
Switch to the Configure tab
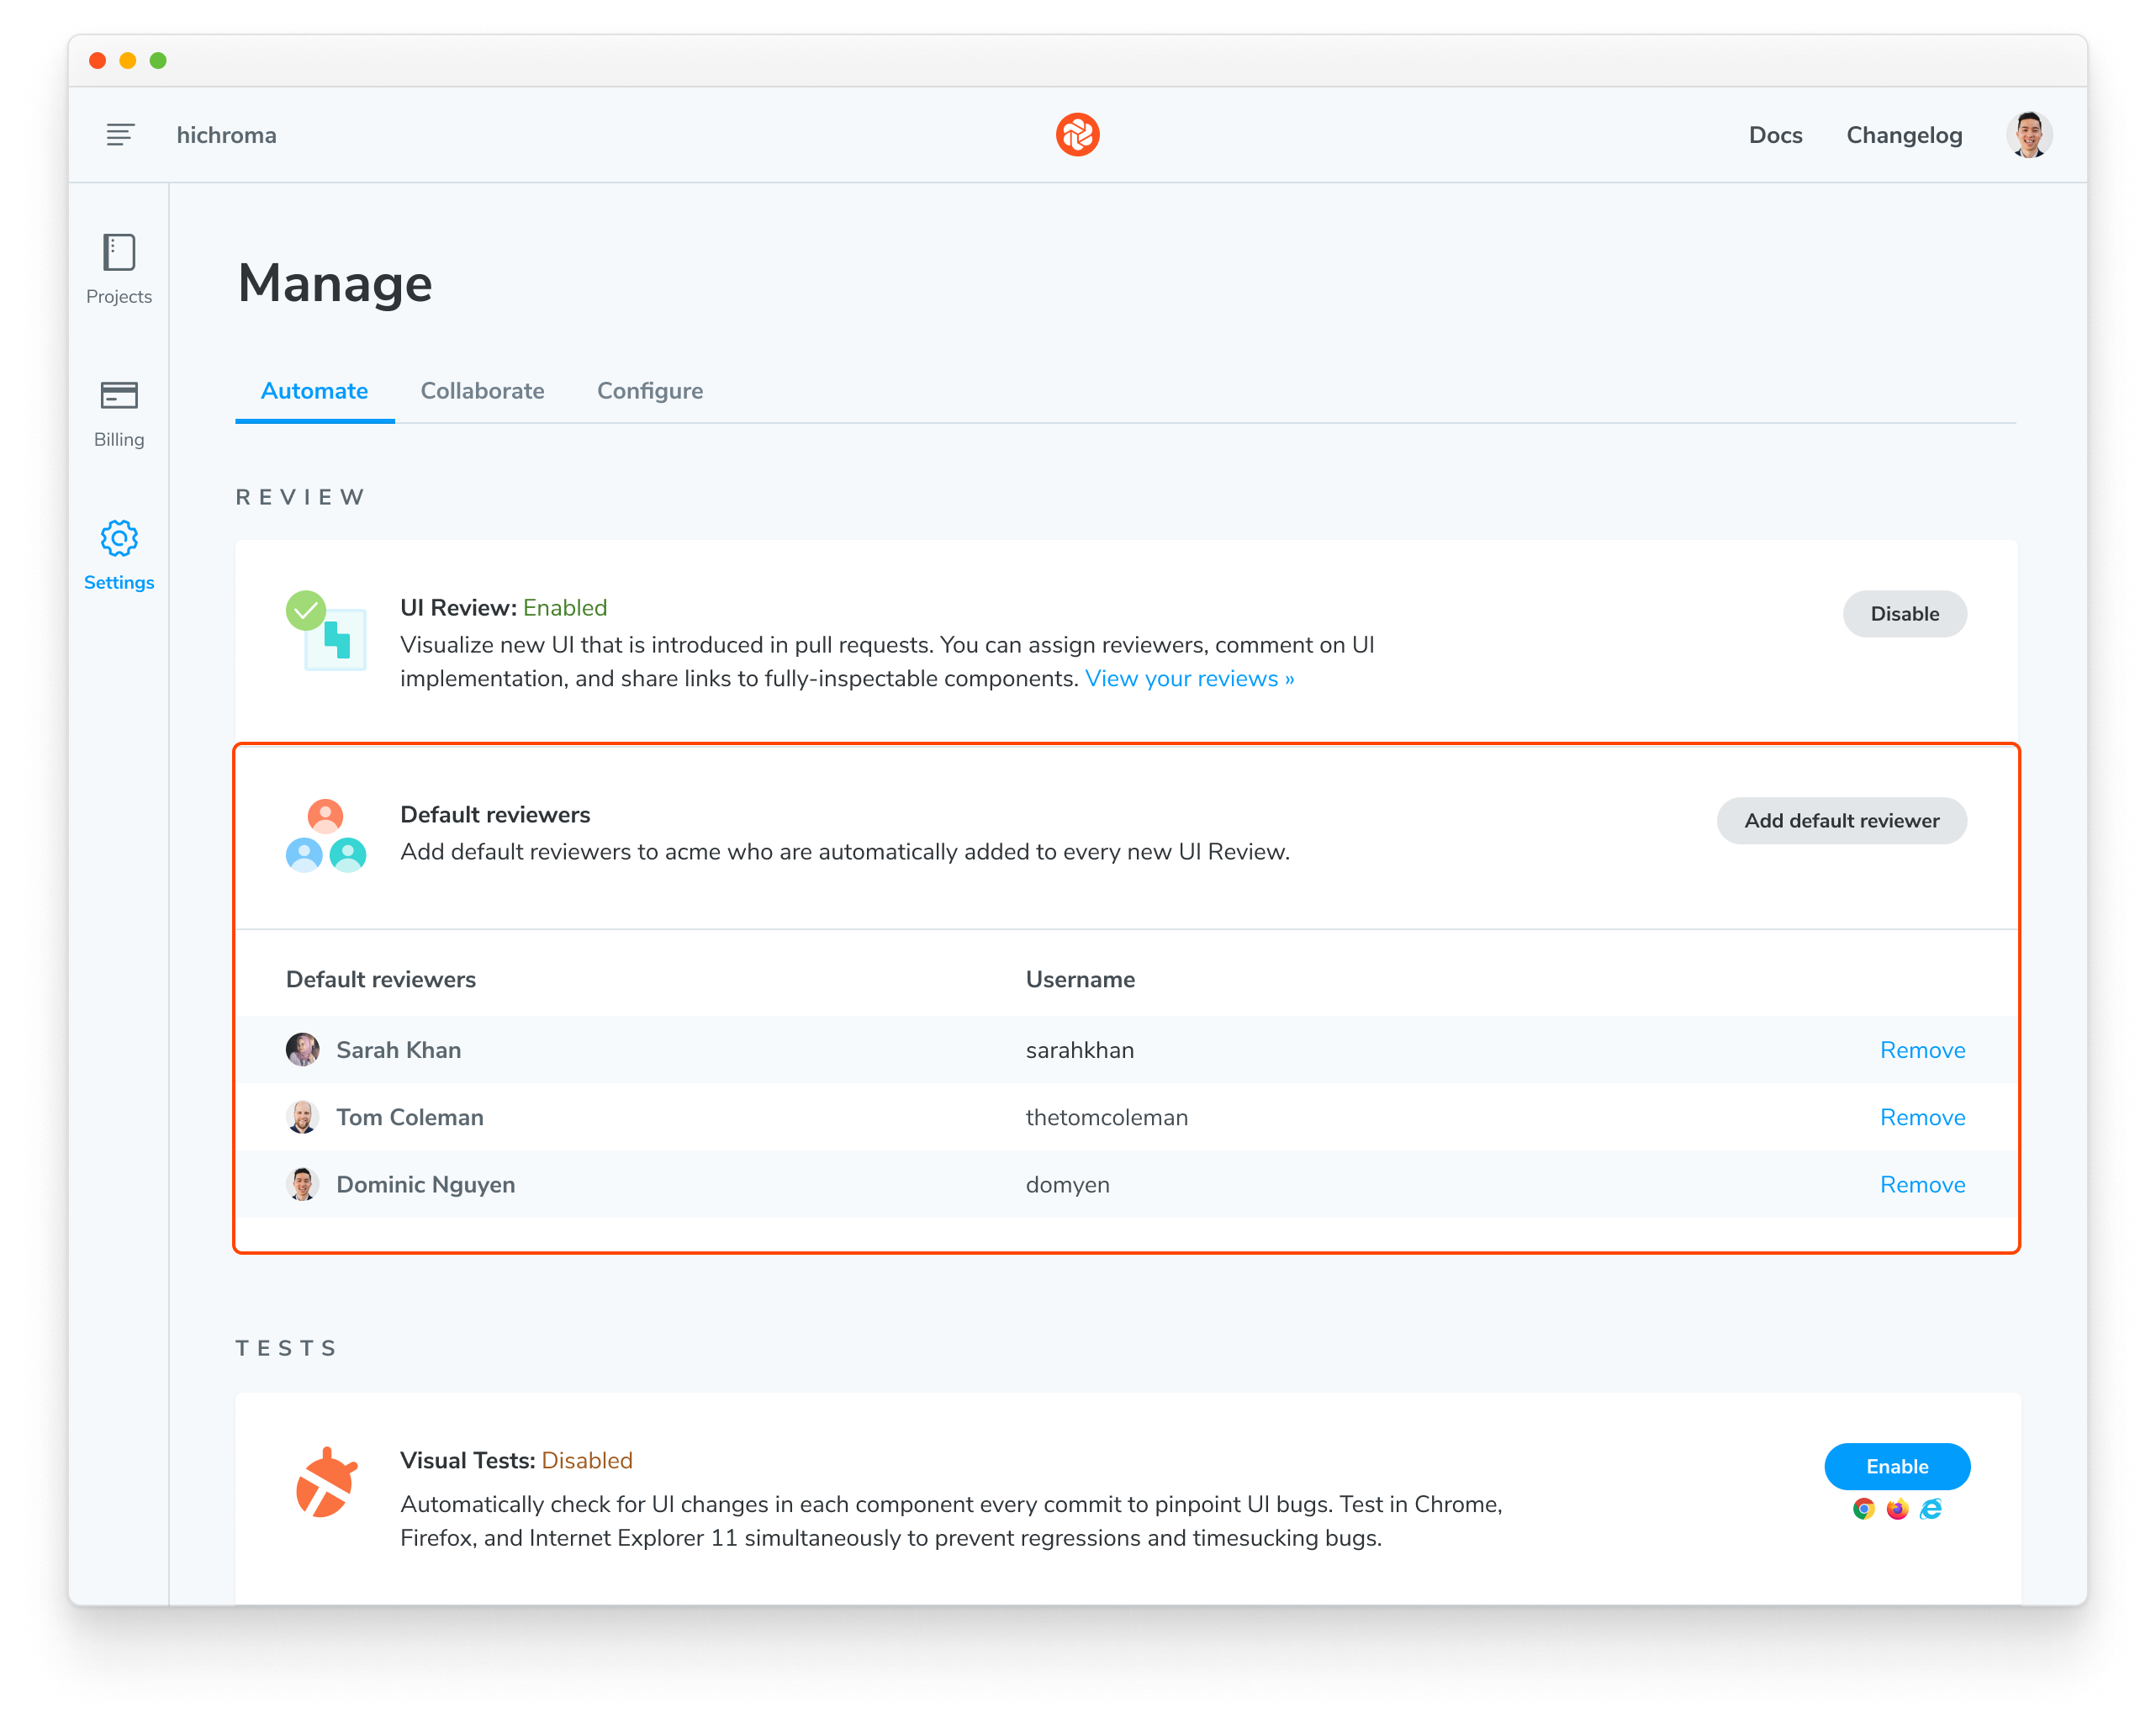coord(650,391)
